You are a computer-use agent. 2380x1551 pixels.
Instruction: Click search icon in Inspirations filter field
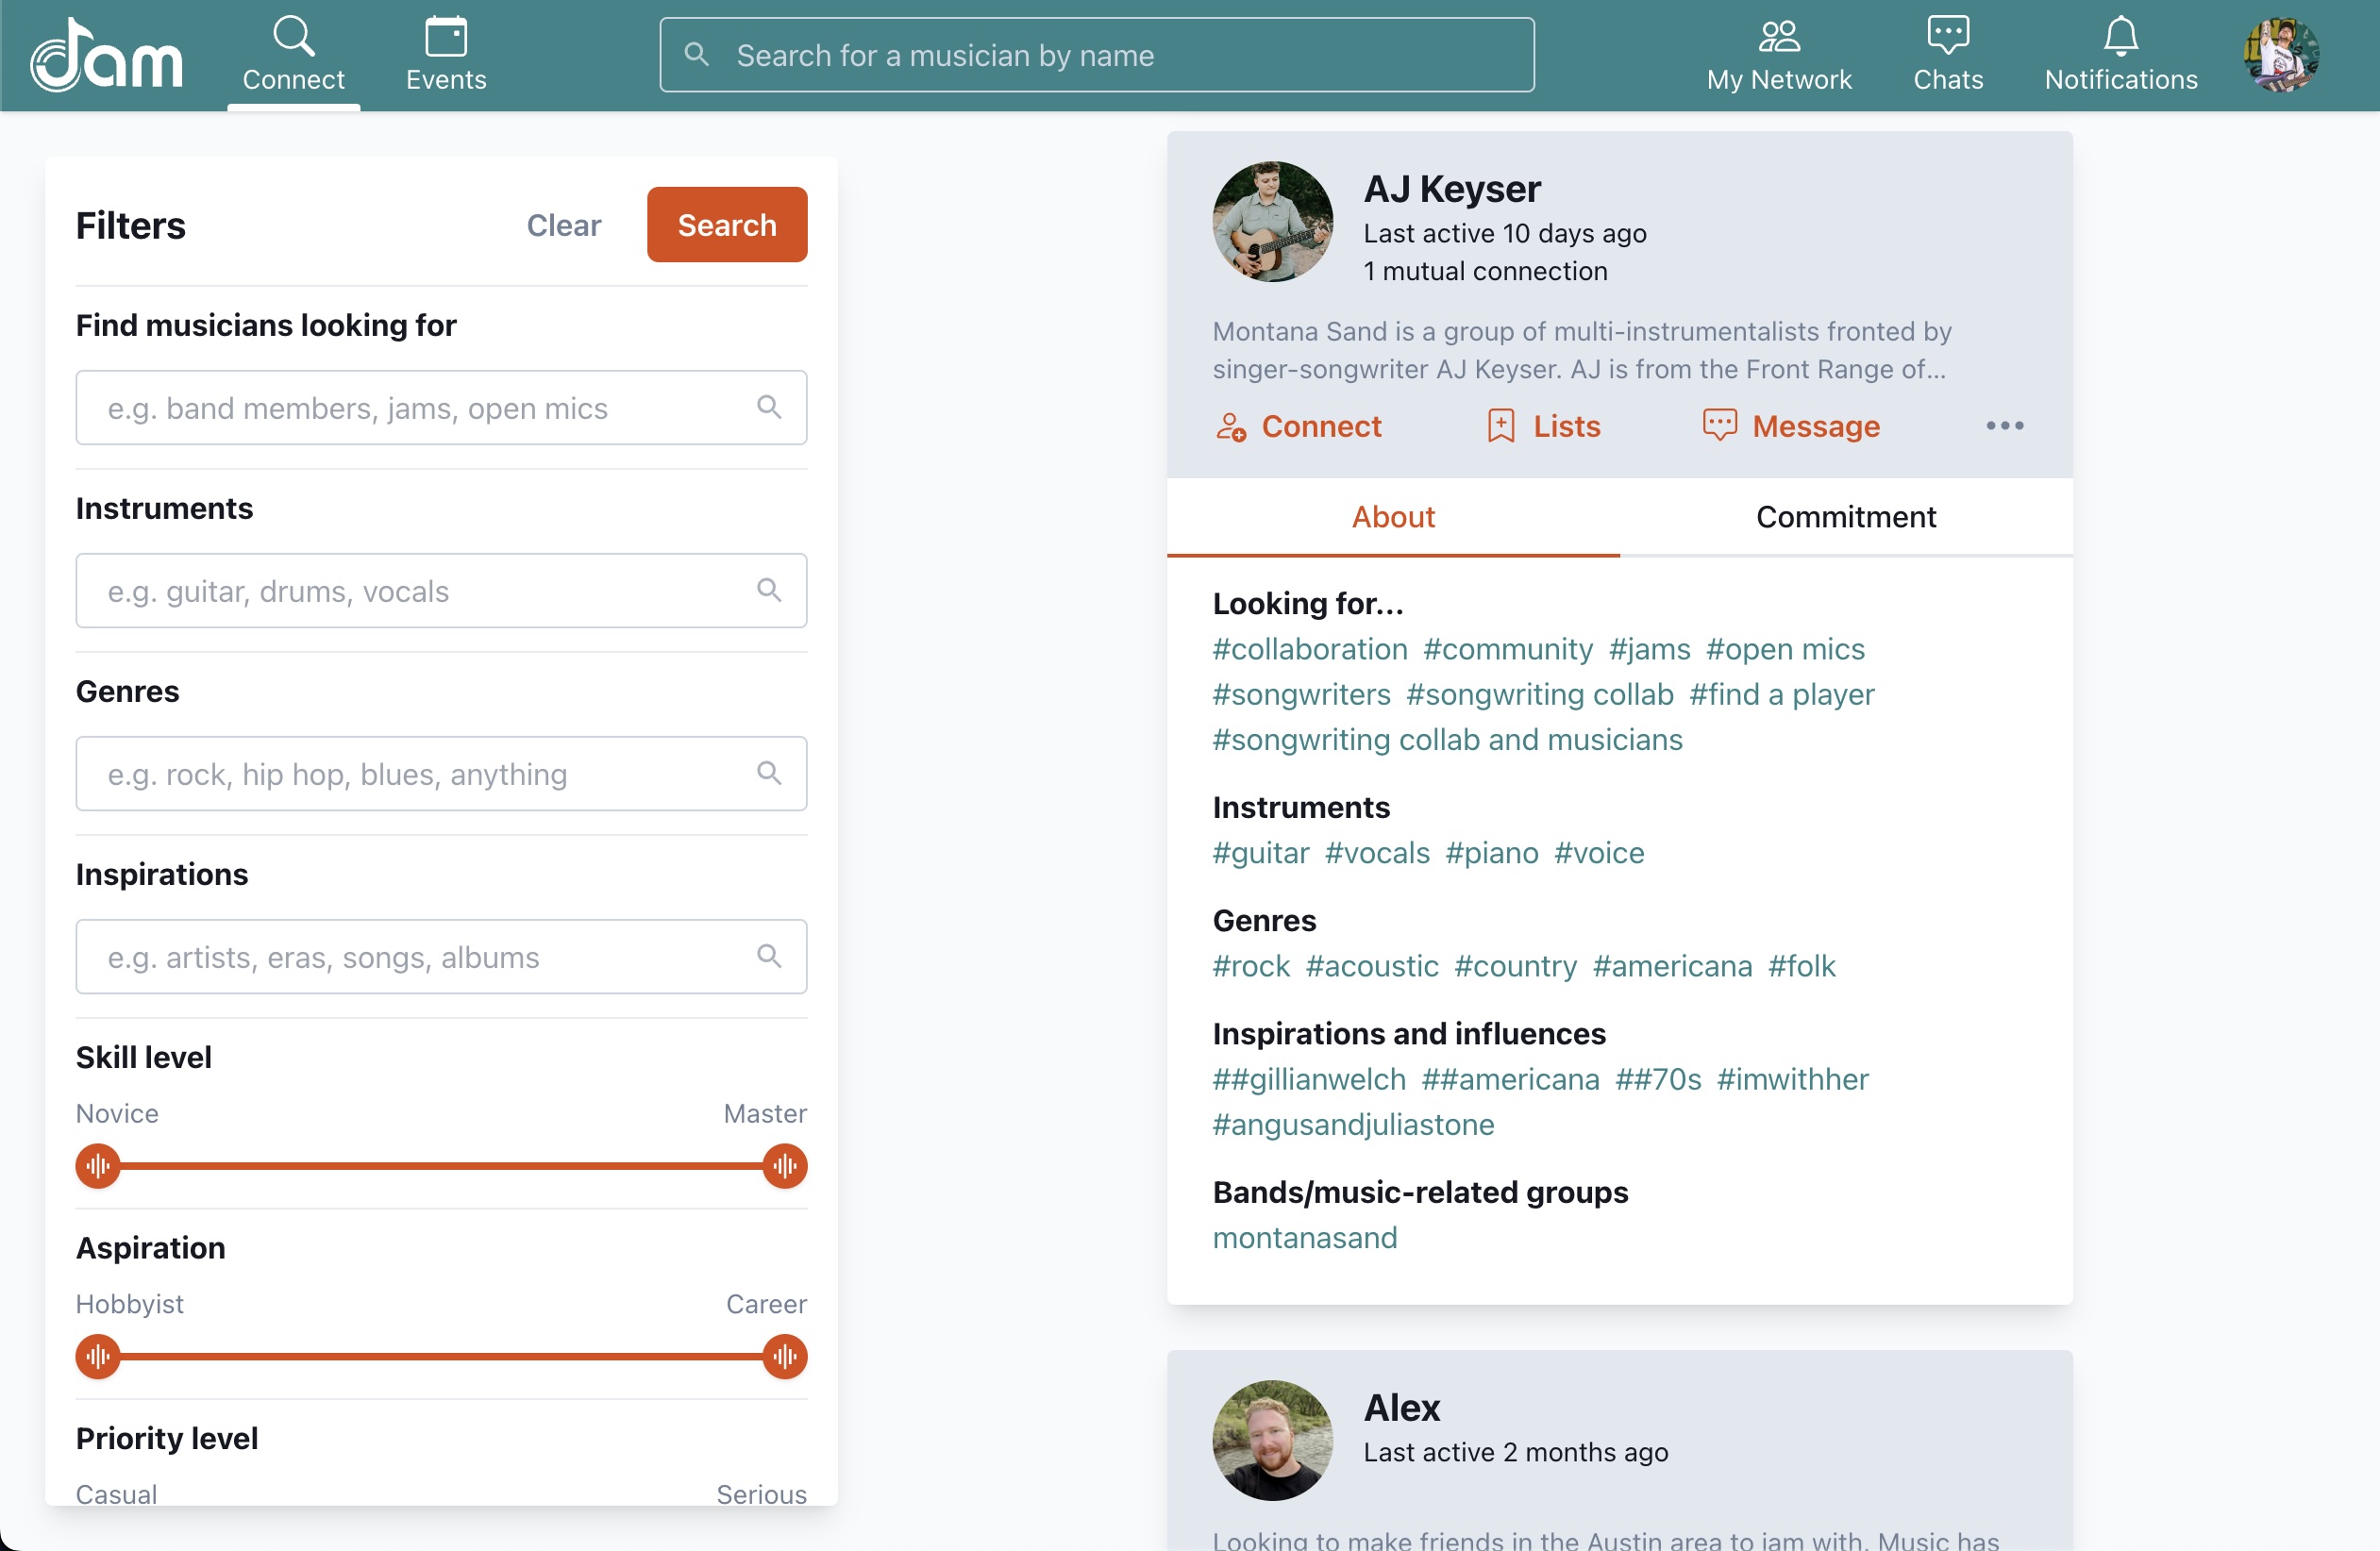[x=768, y=956]
